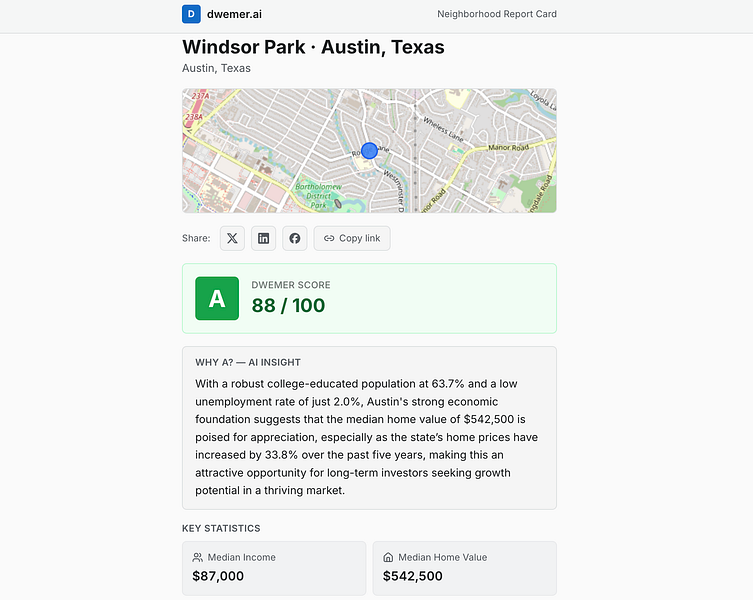Click the green A grade badge

tap(217, 298)
